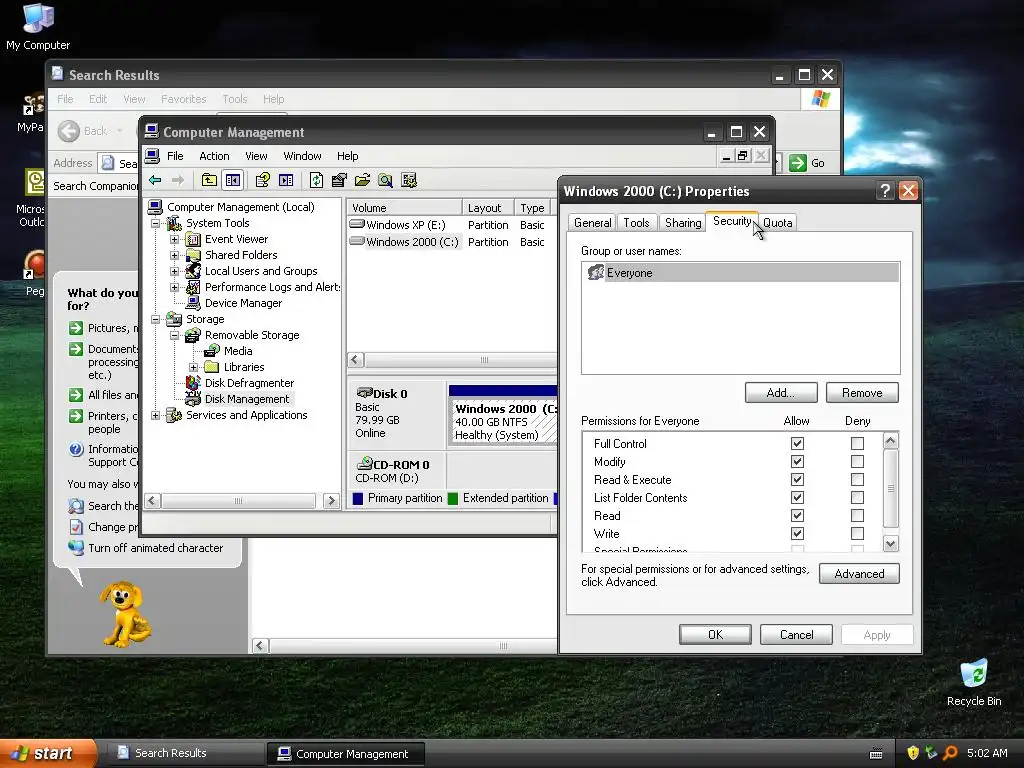This screenshot has width=1024, height=768.
Task: Click the open folder toolbar icon
Action: (362, 180)
